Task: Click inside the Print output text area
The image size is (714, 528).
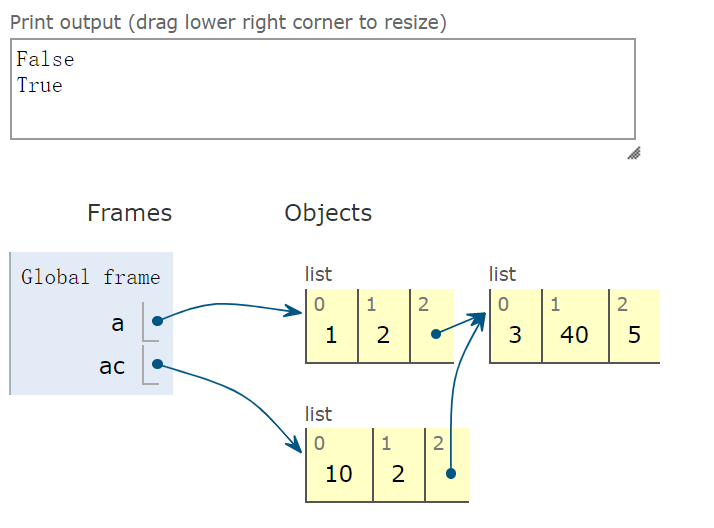Action: [x=323, y=89]
